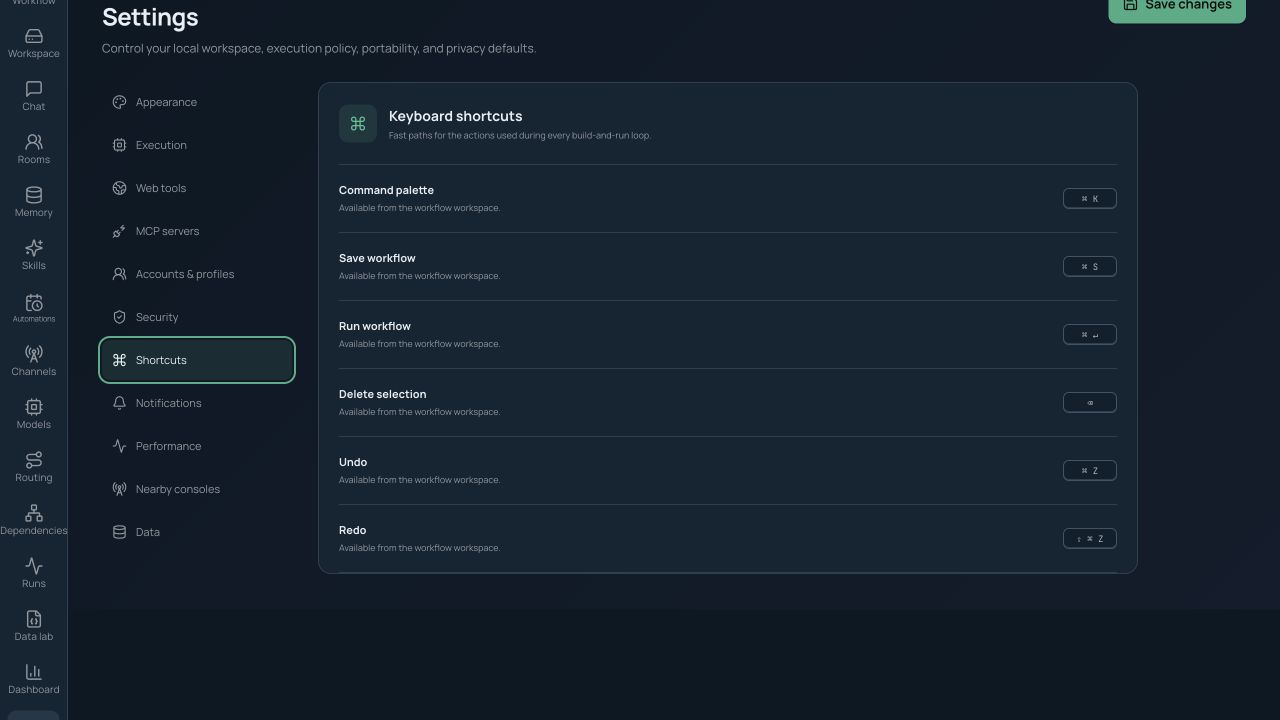The width and height of the screenshot is (1280, 720).
Task: Edit the Delete selection shortcut key
Action: (x=1090, y=403)
